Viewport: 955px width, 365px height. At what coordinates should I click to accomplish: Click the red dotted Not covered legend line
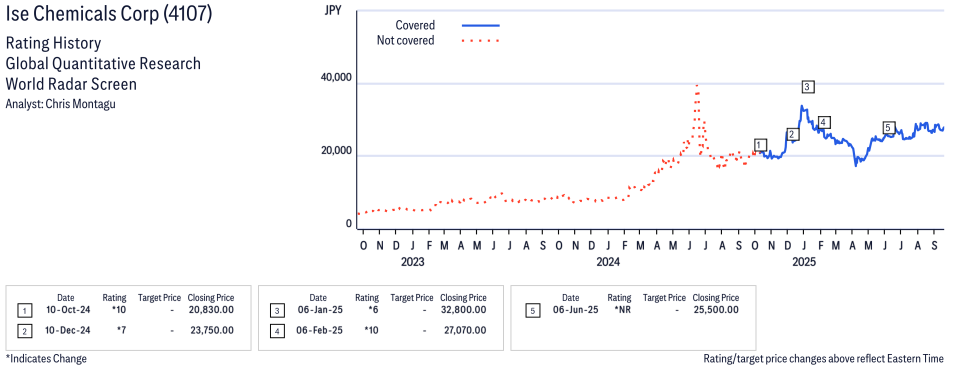click(x=481, y=41)
